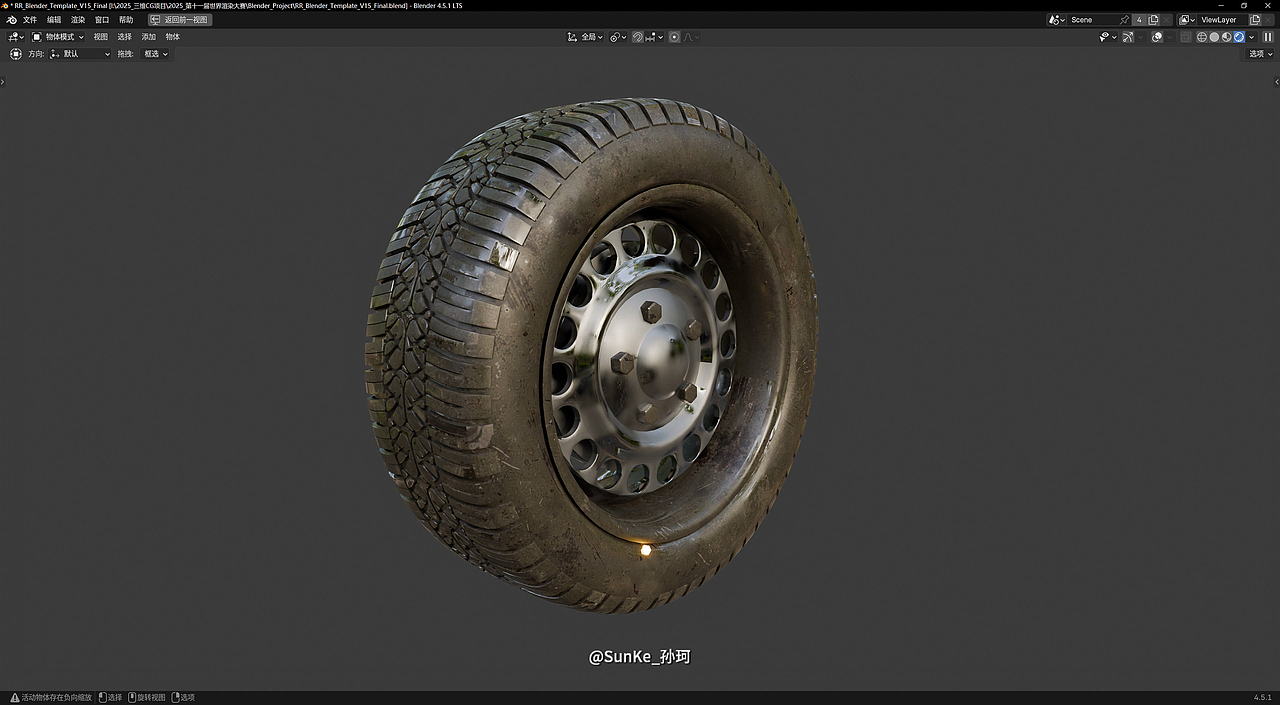Delete the Scene with the X icon
1280x705 pixels.
pyautogui.click(x=1166, y=20)
